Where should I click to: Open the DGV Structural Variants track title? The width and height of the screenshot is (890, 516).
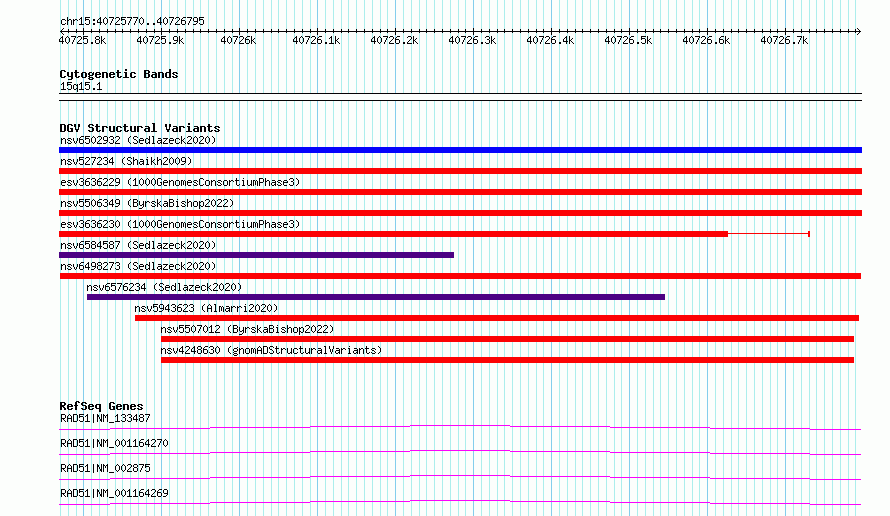(x=140, y=128)
